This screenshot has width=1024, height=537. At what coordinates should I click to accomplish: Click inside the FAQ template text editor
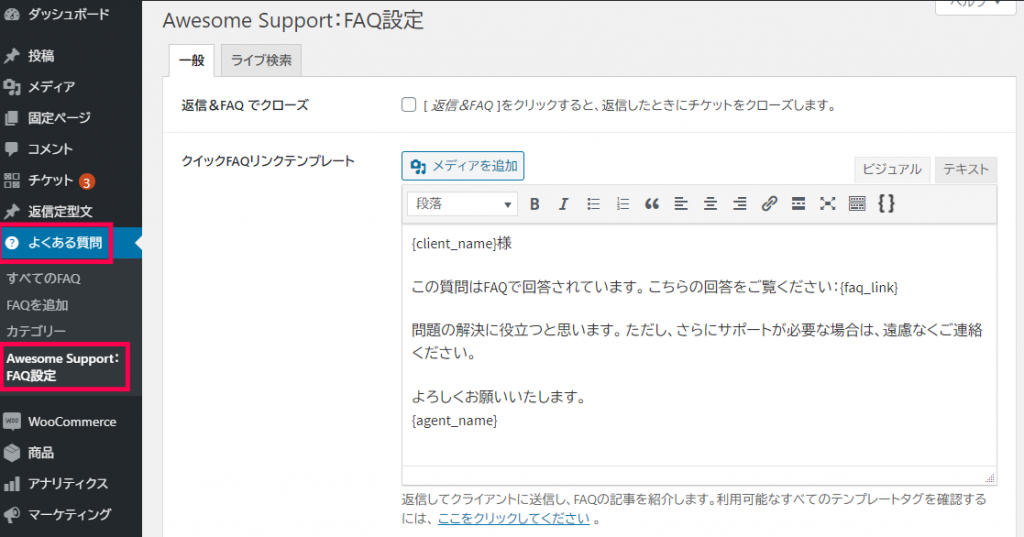(x=699, y=345)
